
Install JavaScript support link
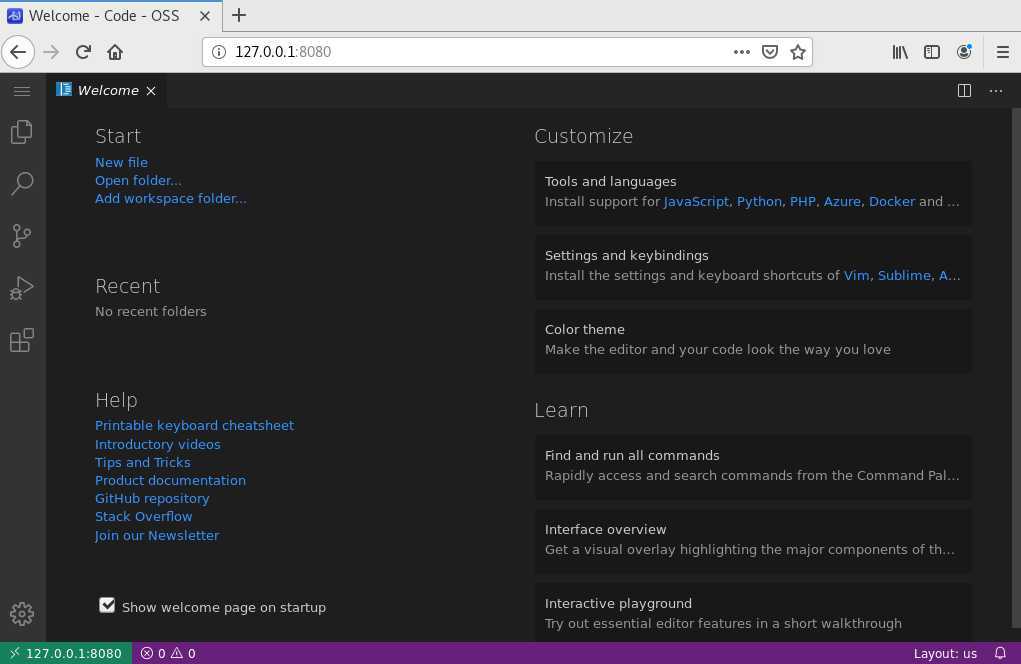696,202
